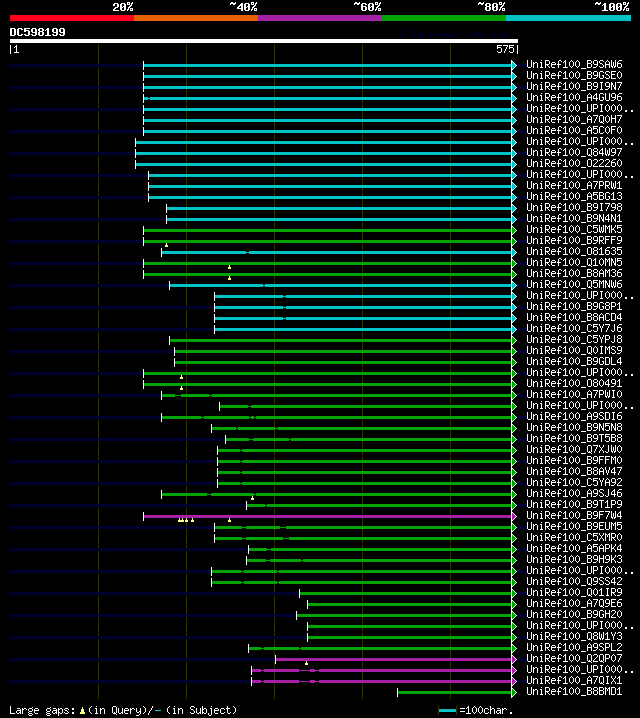640x718 pixels.
Task: Select the query name DC598199
Action: click(x=38, y=32)
